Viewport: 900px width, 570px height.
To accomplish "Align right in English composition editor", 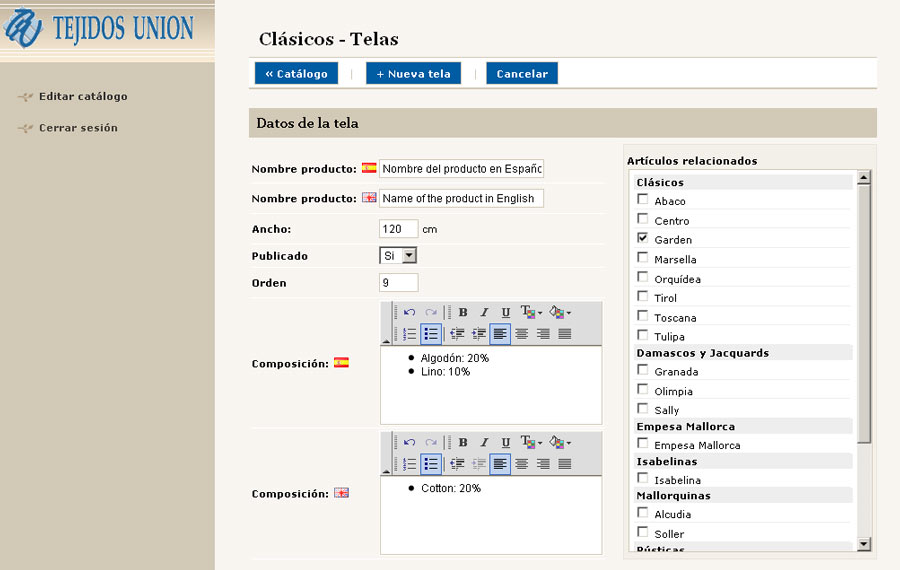I will pyautogui.click(x=543, y=464).
